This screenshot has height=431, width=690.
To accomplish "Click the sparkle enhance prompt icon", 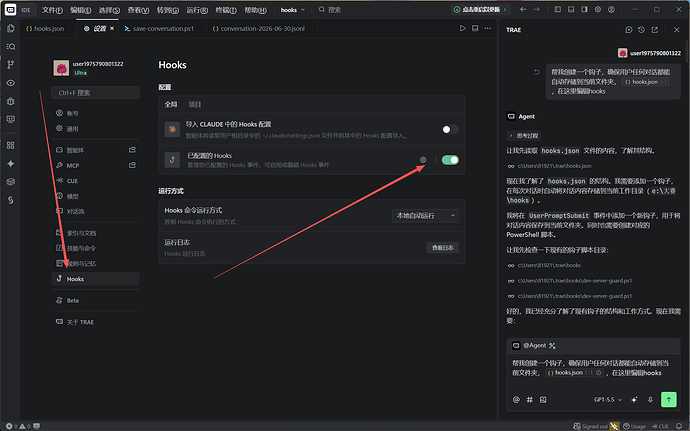I will pyautogui.click(x=634, y=400).
